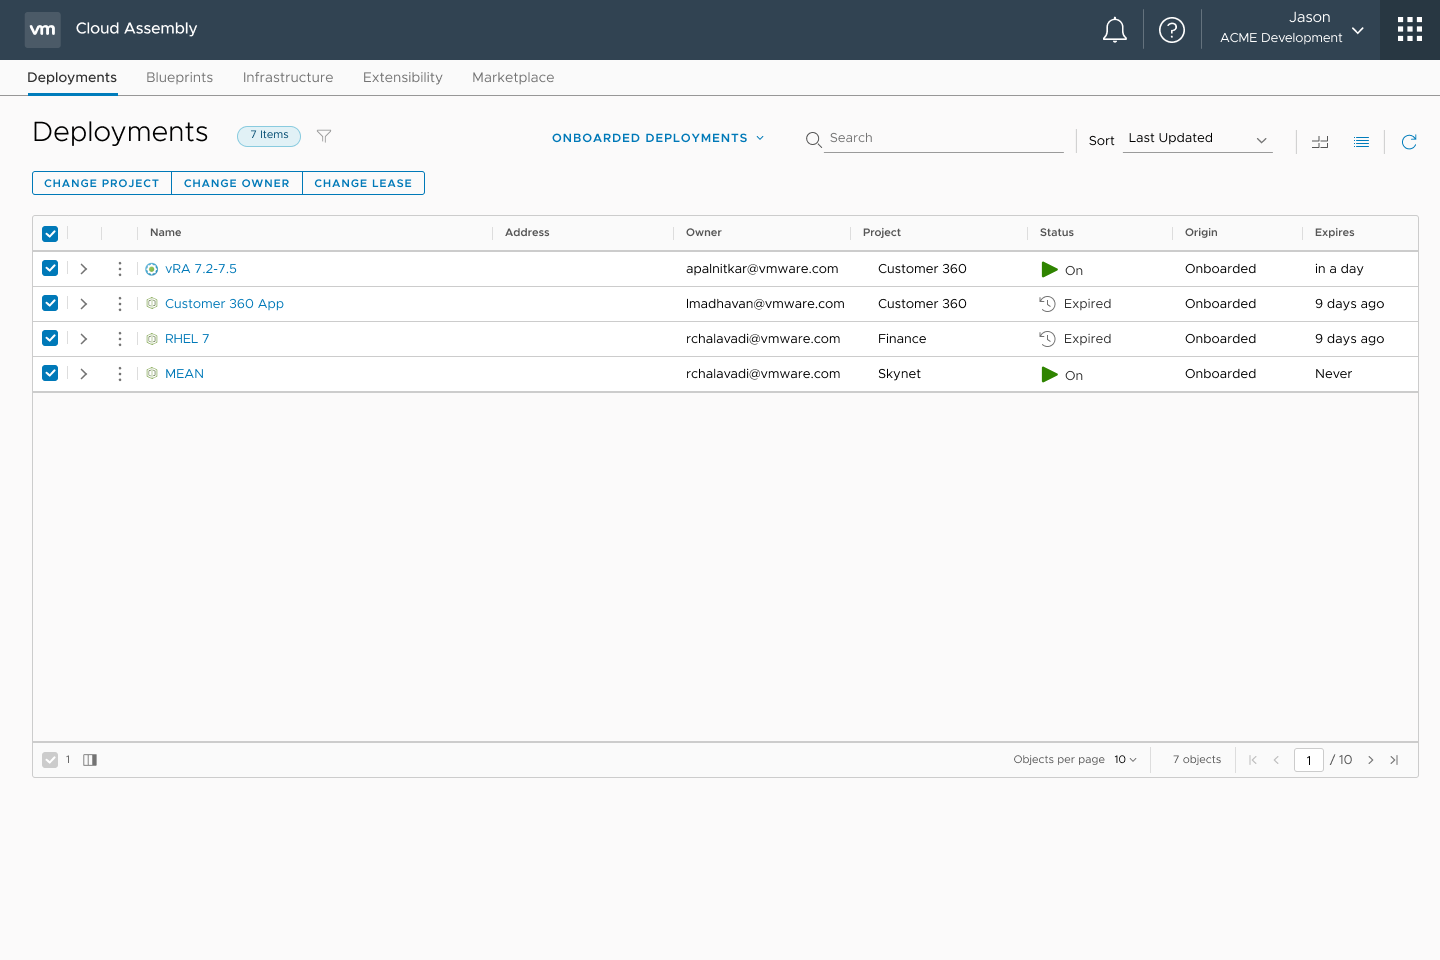Open actions menu for MEAN row
The height and width of the screenshot is (960, 1440).
point(120,374)
